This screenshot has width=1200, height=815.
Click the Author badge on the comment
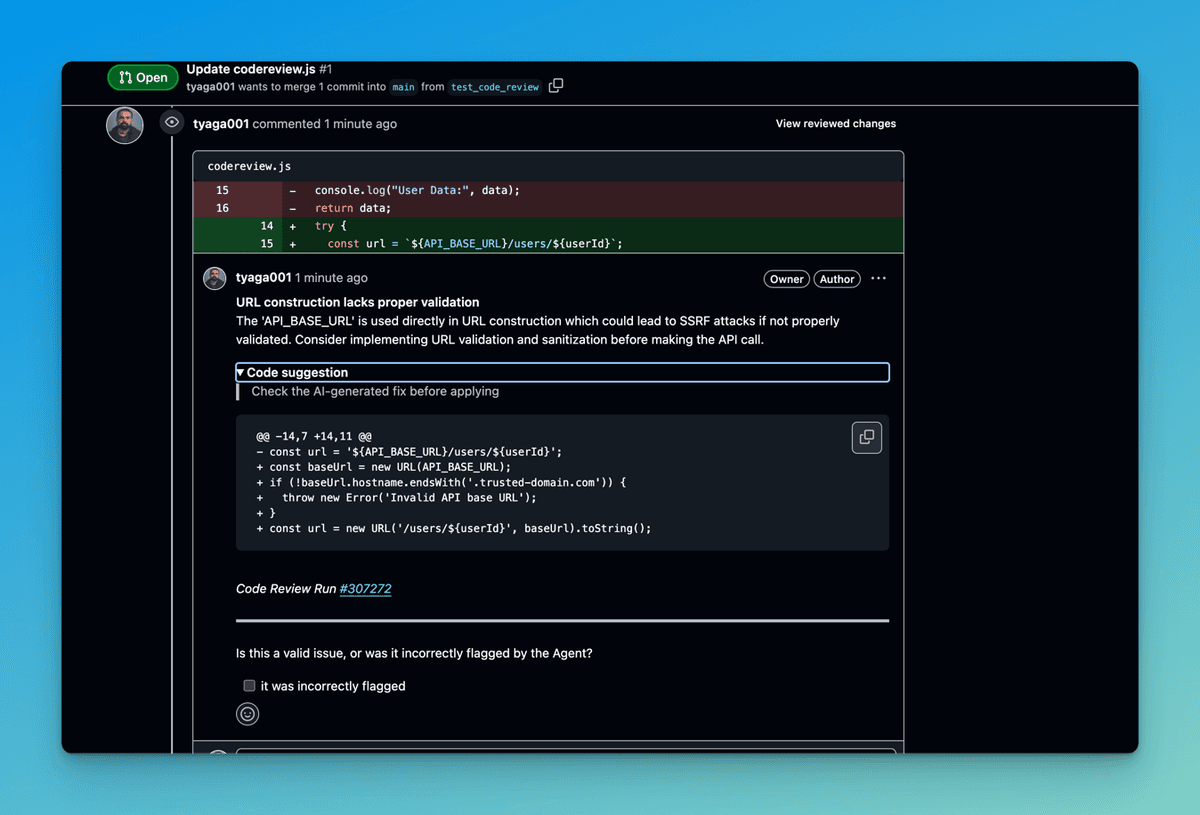pyautogui.click(x=836, y=278)
